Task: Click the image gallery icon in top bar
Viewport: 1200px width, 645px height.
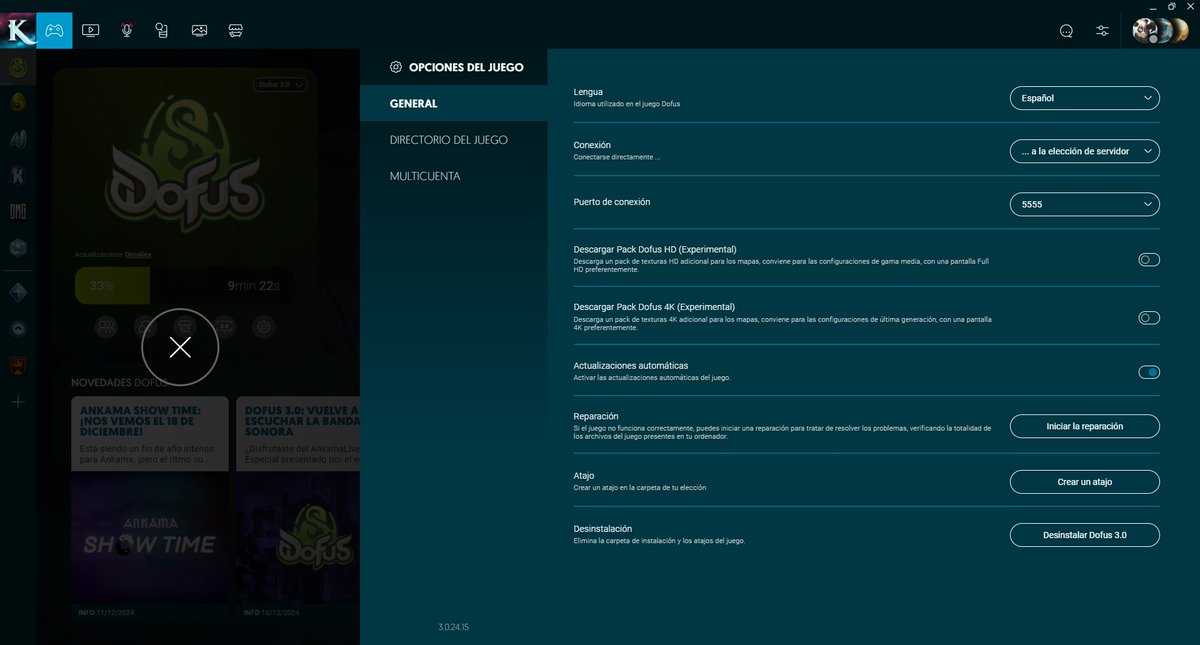Action: coord(199,30)
